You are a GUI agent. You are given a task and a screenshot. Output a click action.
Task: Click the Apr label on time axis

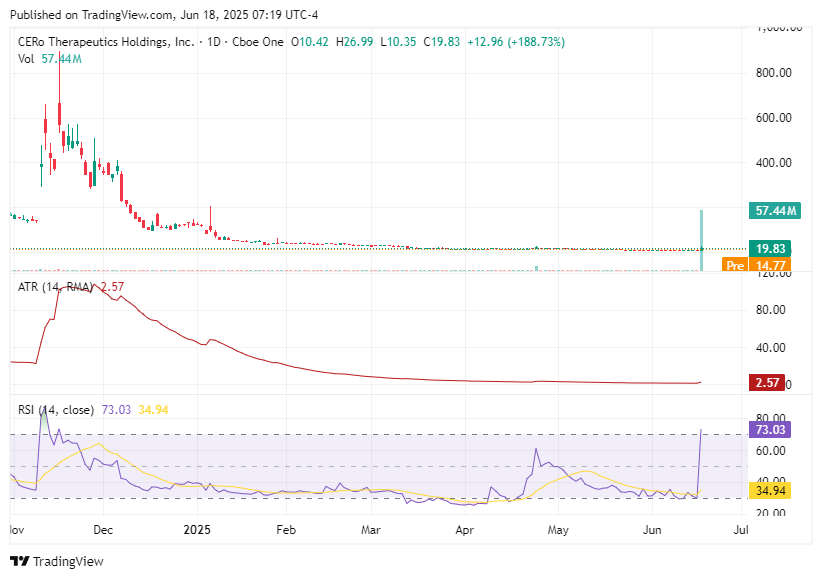point(464,530)
